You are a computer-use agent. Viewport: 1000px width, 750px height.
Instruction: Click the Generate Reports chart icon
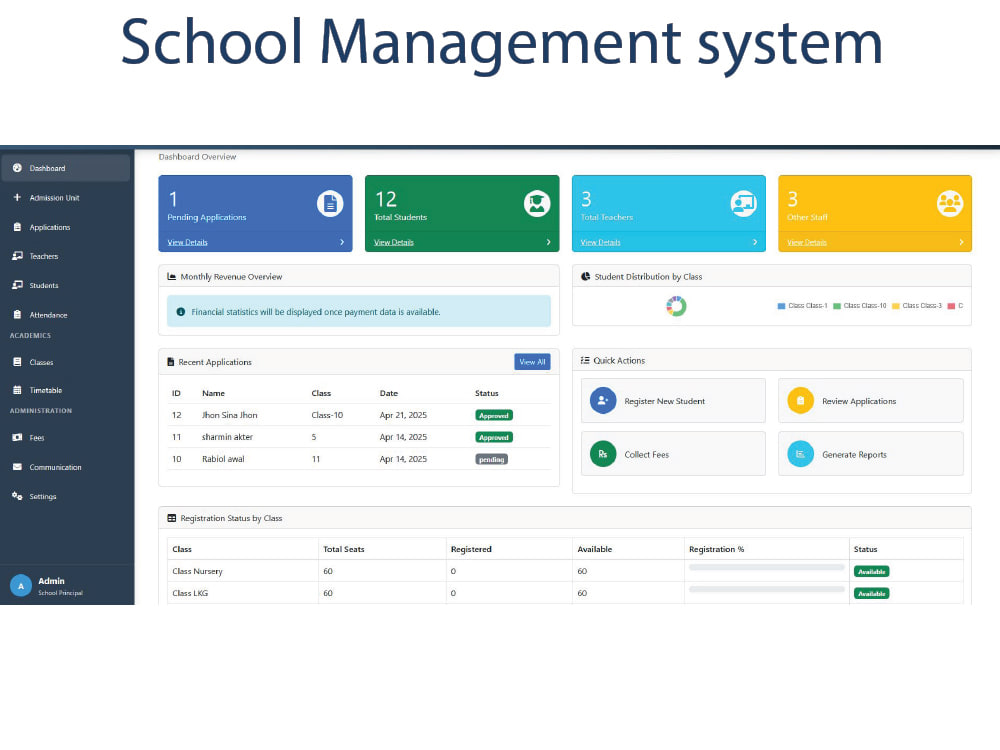tap(800, 454)
